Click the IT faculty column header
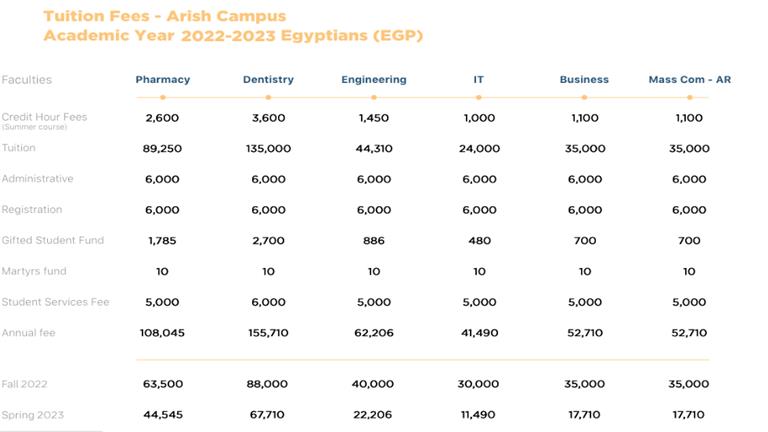Viewport: 768px width, 432px height. [479, 80]
